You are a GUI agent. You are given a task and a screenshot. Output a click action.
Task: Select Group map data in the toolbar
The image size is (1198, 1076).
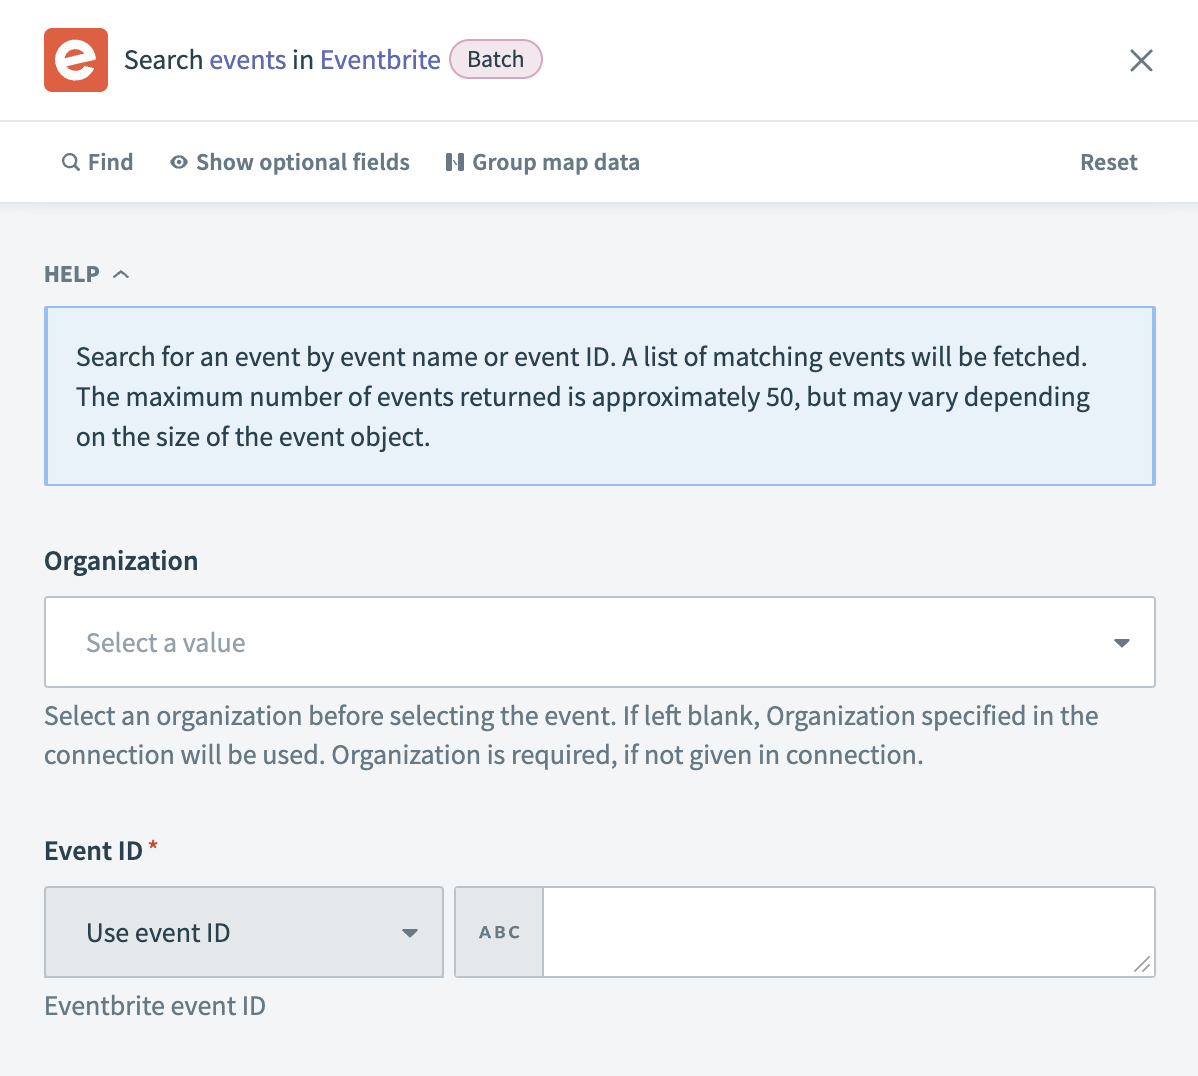[x=555, y=161]
